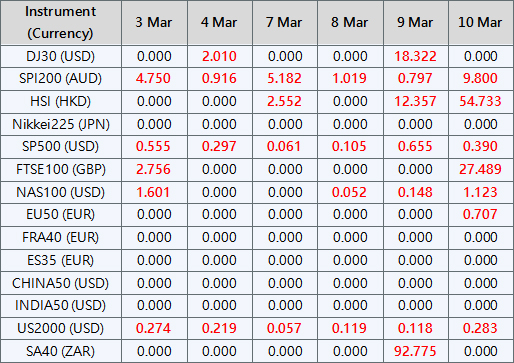Click the 0.707 value for EU50
Viewport: 514px width, 363px height.
point(480,214)
